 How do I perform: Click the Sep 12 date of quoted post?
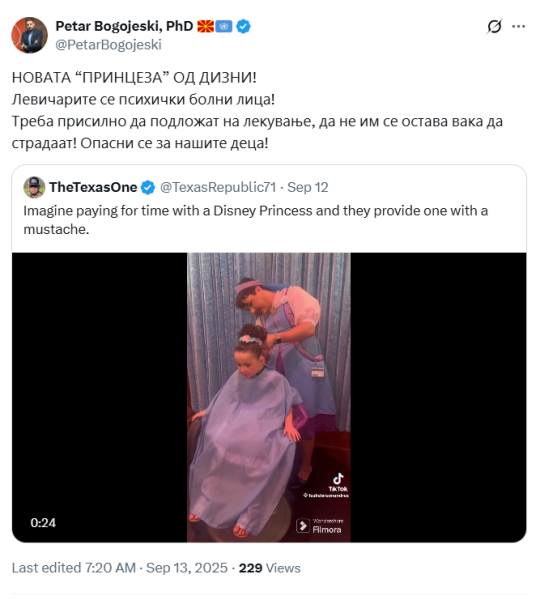[308, 187]
